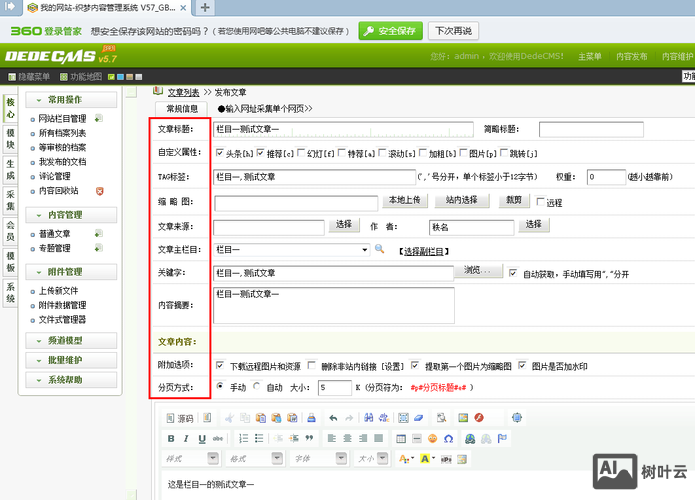Viewport: 695px width, 500px height.
Task: Open the text color picker (A icon)
Action: 406,459
